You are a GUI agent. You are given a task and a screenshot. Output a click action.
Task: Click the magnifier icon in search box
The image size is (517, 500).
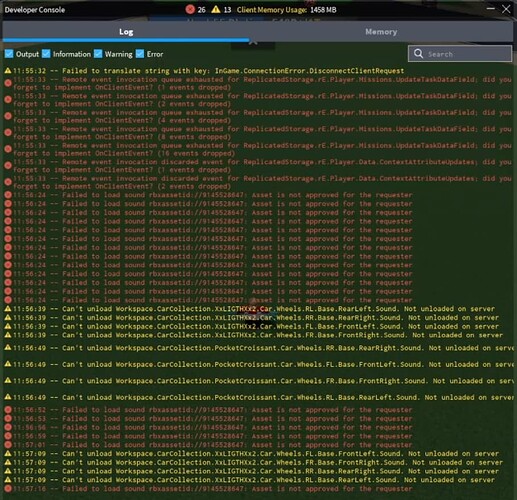[x=418, y=54]
